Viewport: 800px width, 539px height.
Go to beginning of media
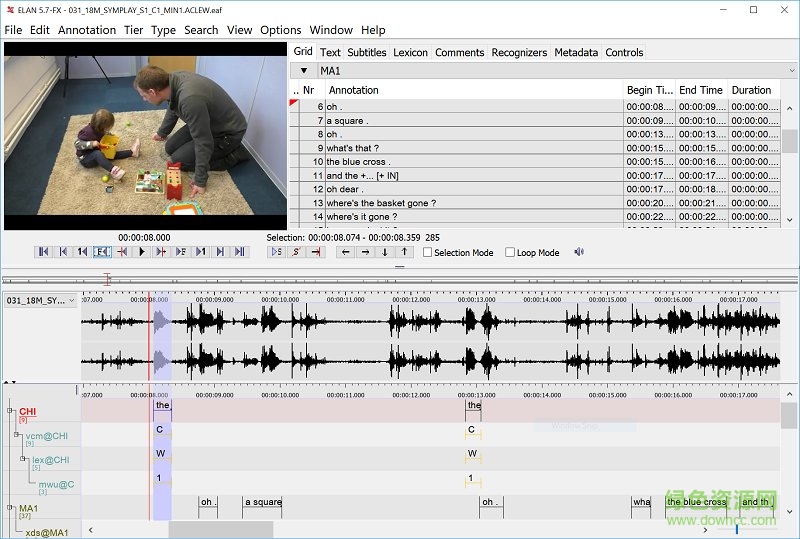44,252
